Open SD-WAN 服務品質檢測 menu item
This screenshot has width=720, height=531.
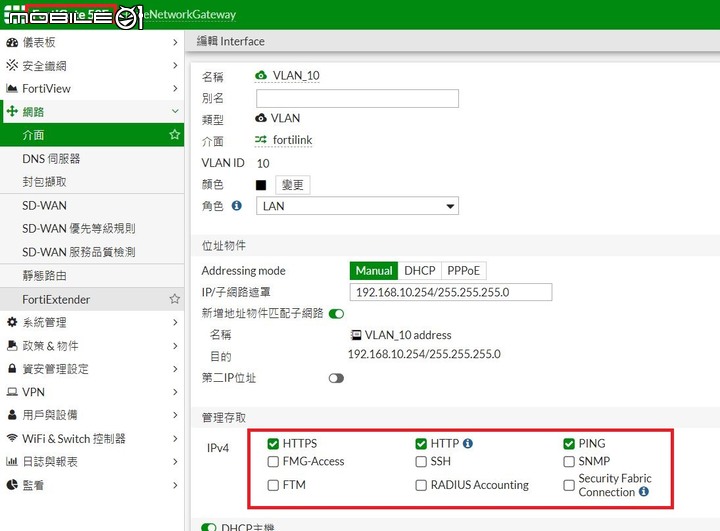point(92,252)
